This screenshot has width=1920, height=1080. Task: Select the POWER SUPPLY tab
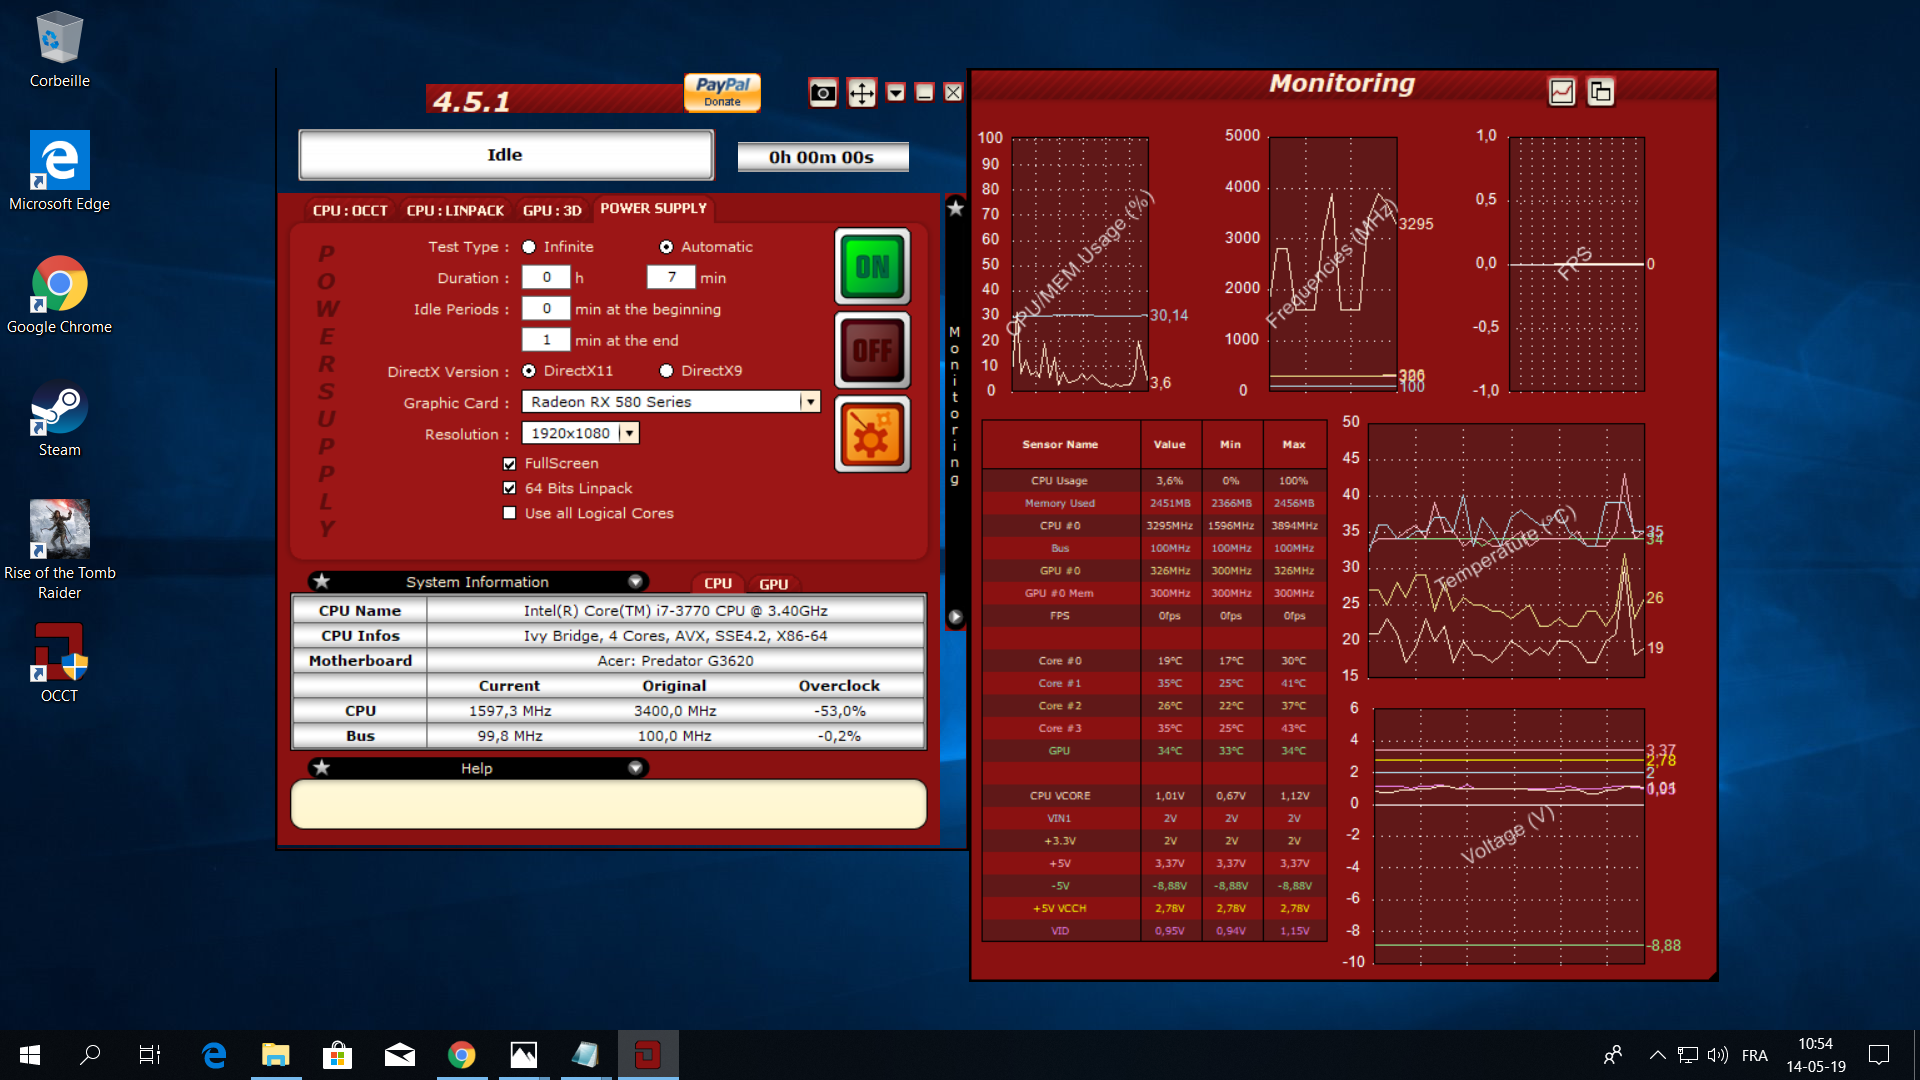(653, 208)
